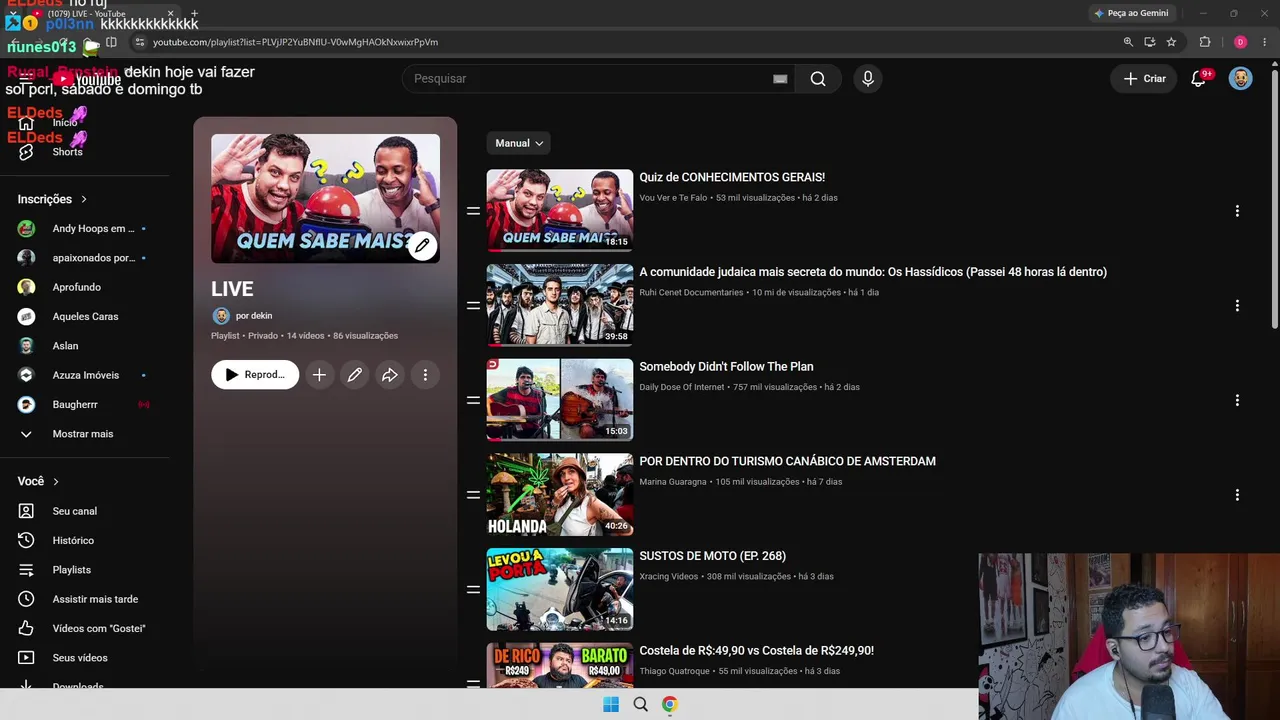Image resolution: width=1280 pixels, height=720 pixels.
Task: Open the Chrome profile avatar 'D'
Action: [1240, 42]
